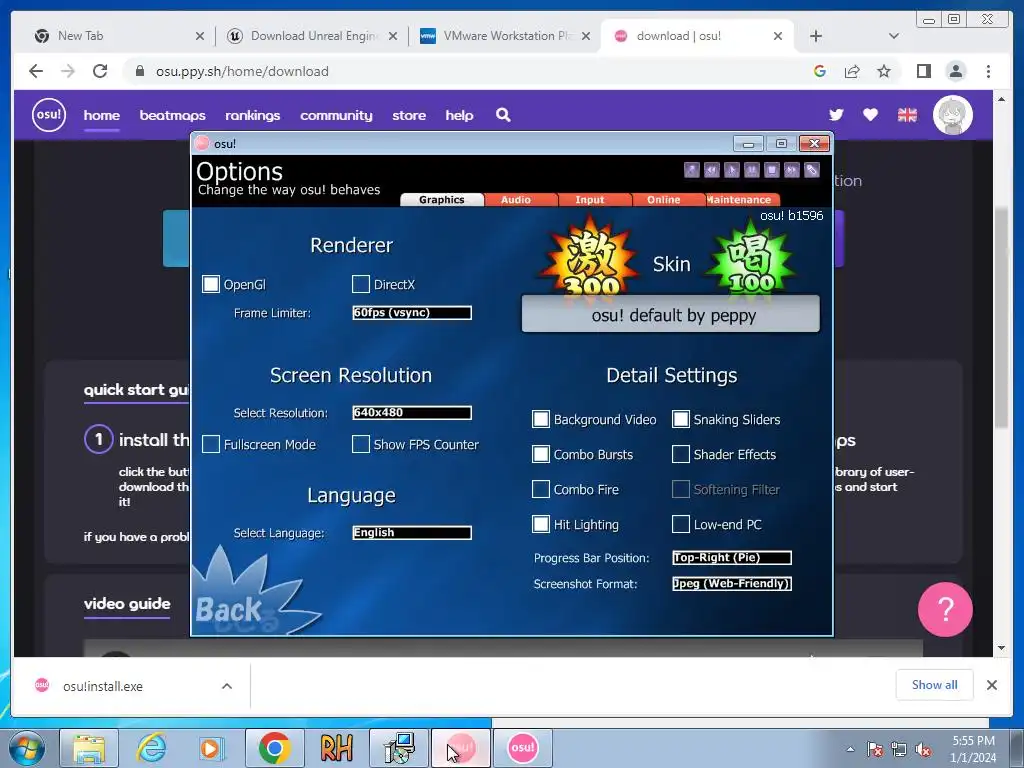Toggle the Fullscreen Mode checkbox
1024x768 pixels.
pos(211,444)
